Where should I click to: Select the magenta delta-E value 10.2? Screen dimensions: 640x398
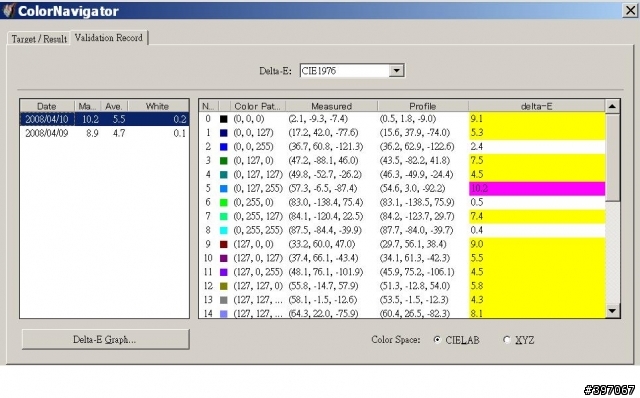click(x=537, y=189)
